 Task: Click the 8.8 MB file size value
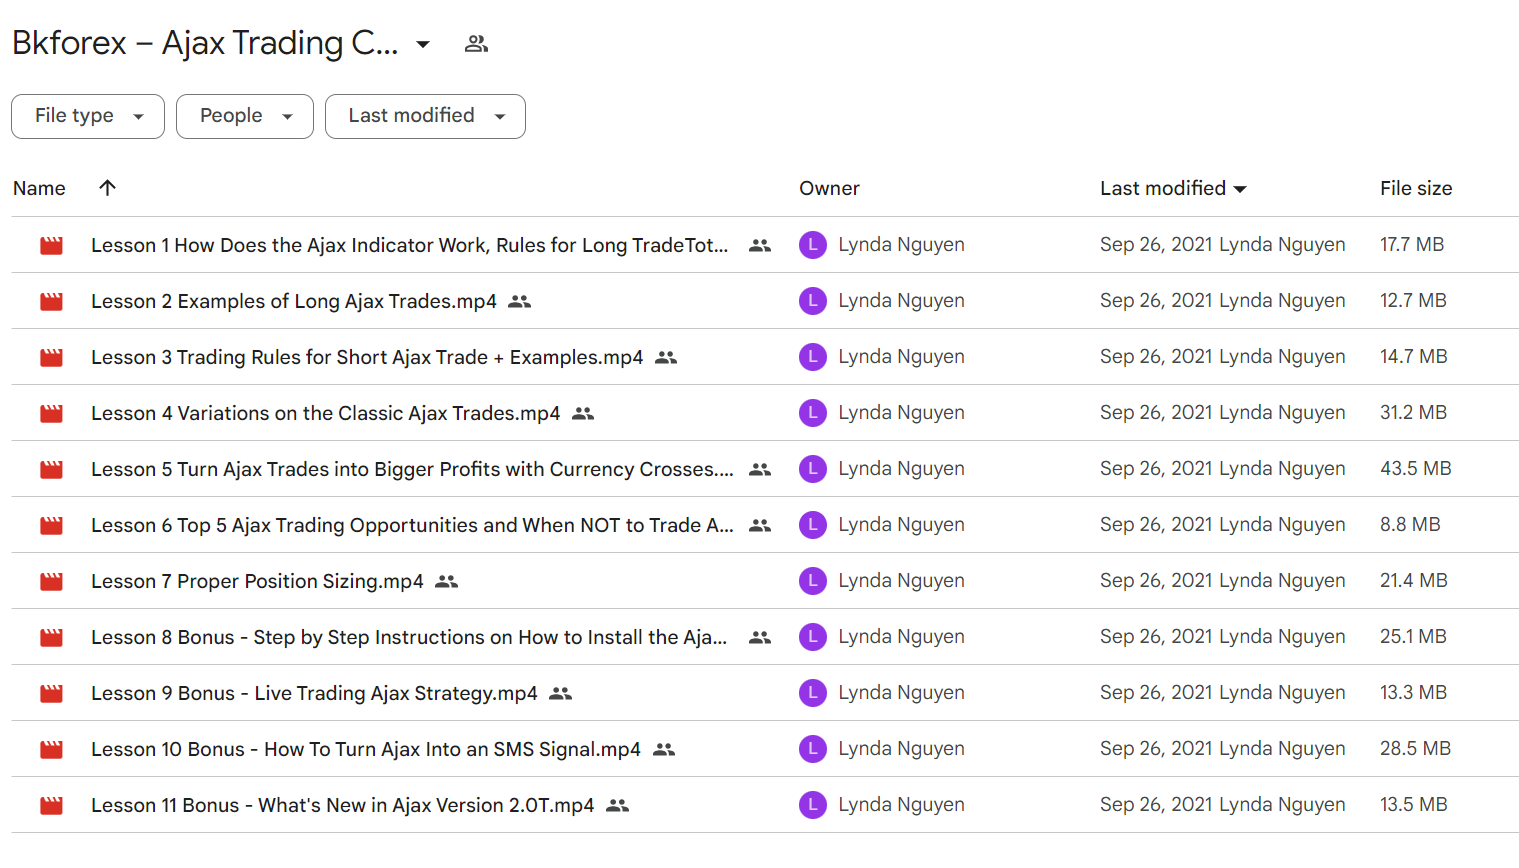(x=1410, y=525)
